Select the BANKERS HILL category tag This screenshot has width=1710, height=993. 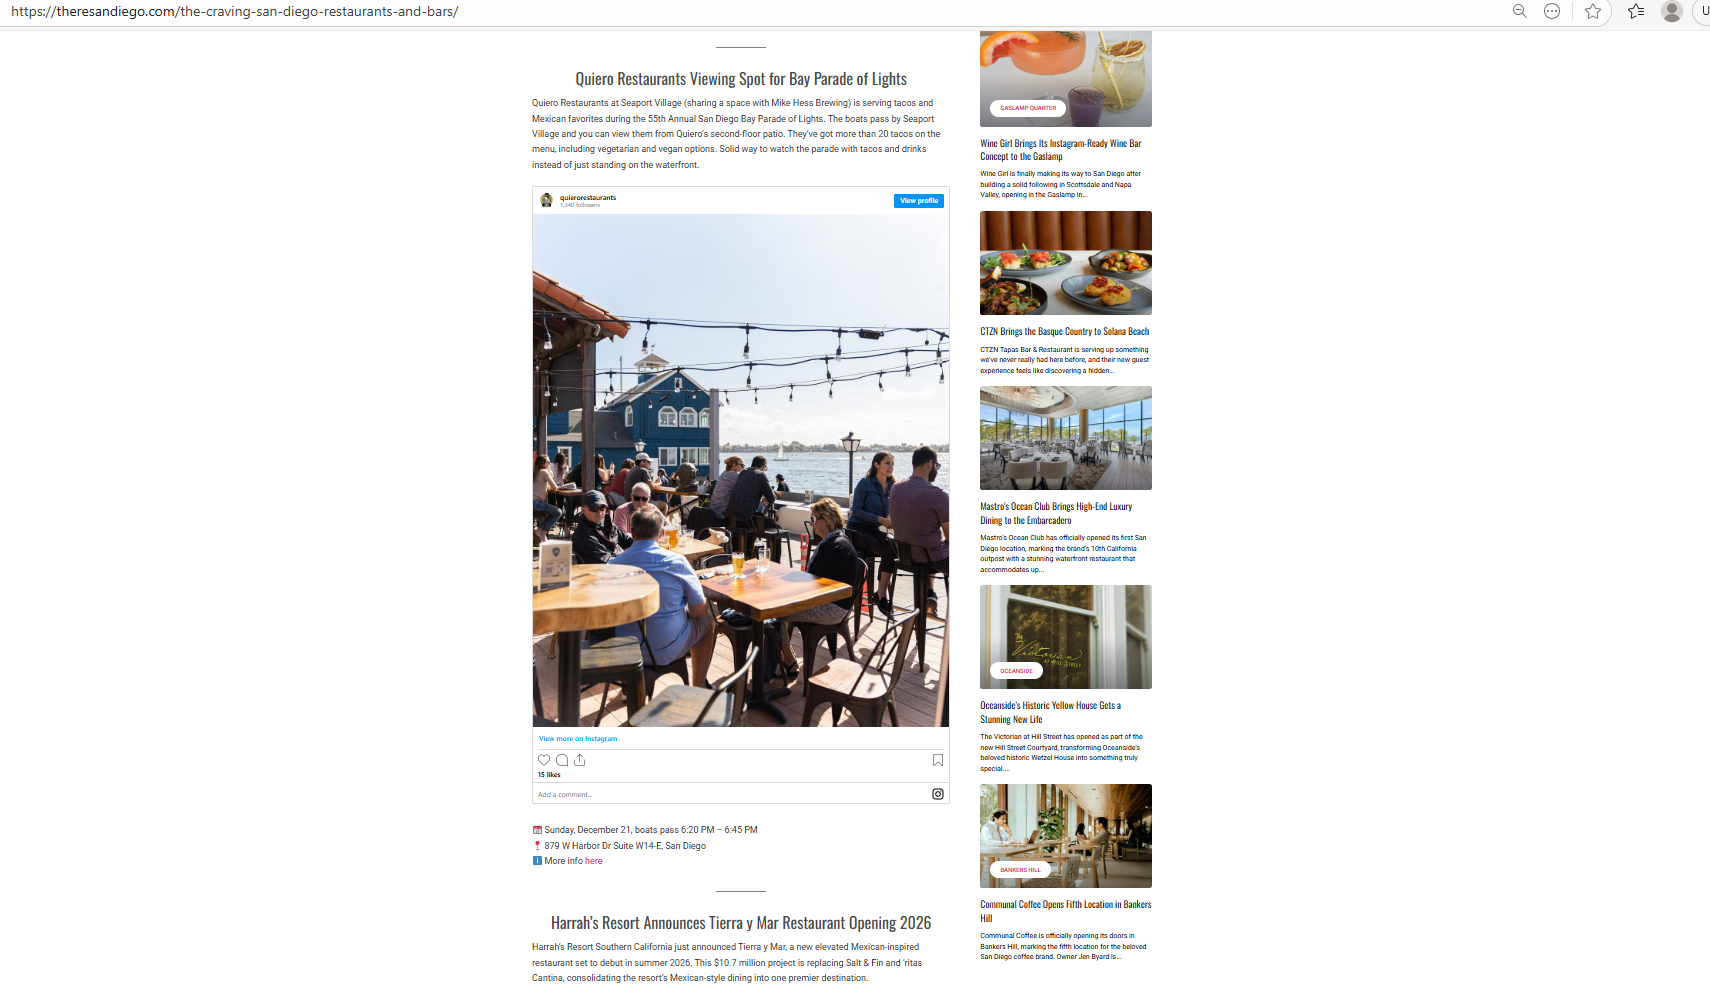[x=1020, y=870]
